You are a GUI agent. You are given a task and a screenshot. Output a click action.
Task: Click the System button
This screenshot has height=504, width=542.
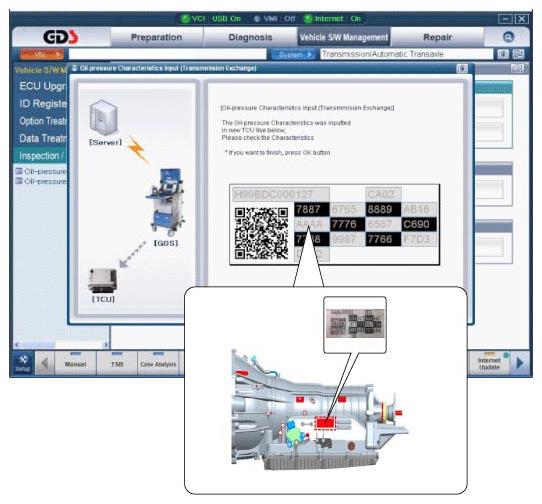293,55
